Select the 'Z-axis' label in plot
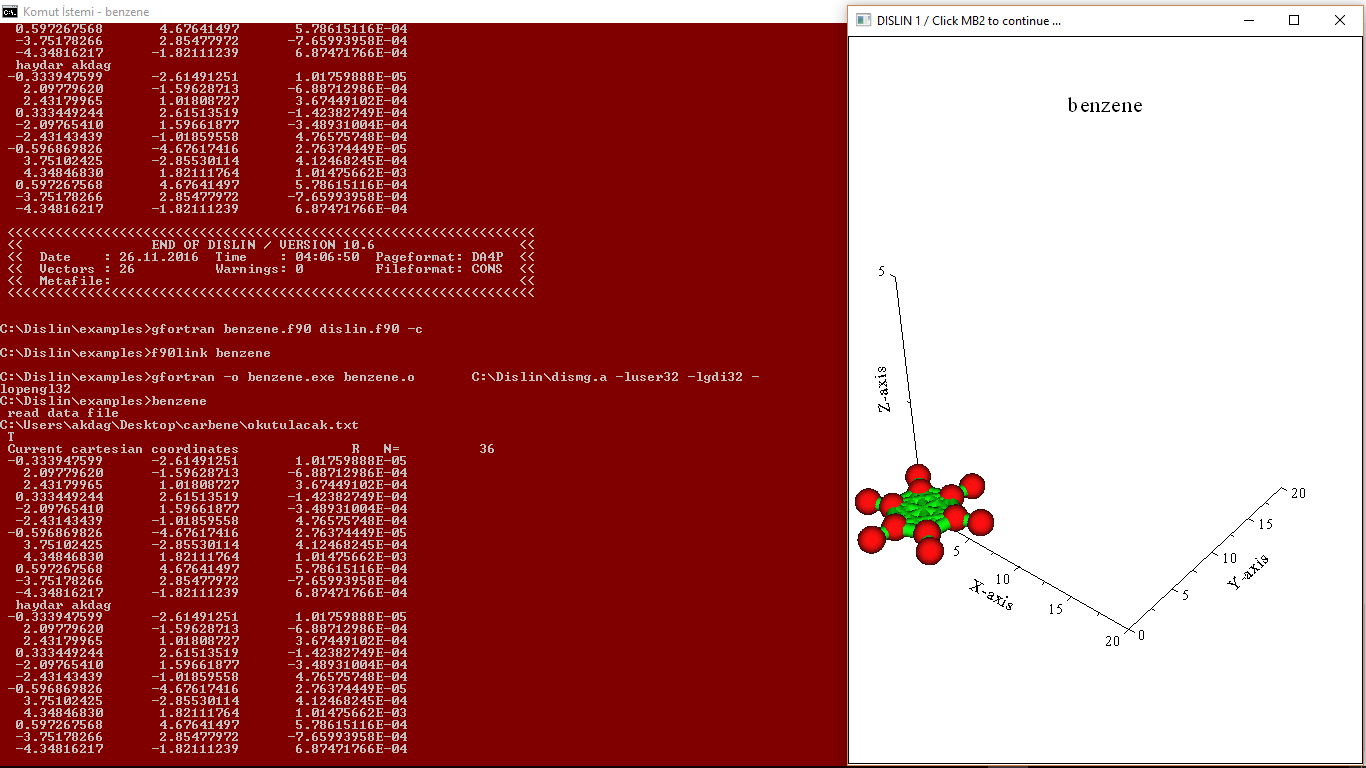The width and height of the screenshot is (1366, 768). click(x=883, y=391)
